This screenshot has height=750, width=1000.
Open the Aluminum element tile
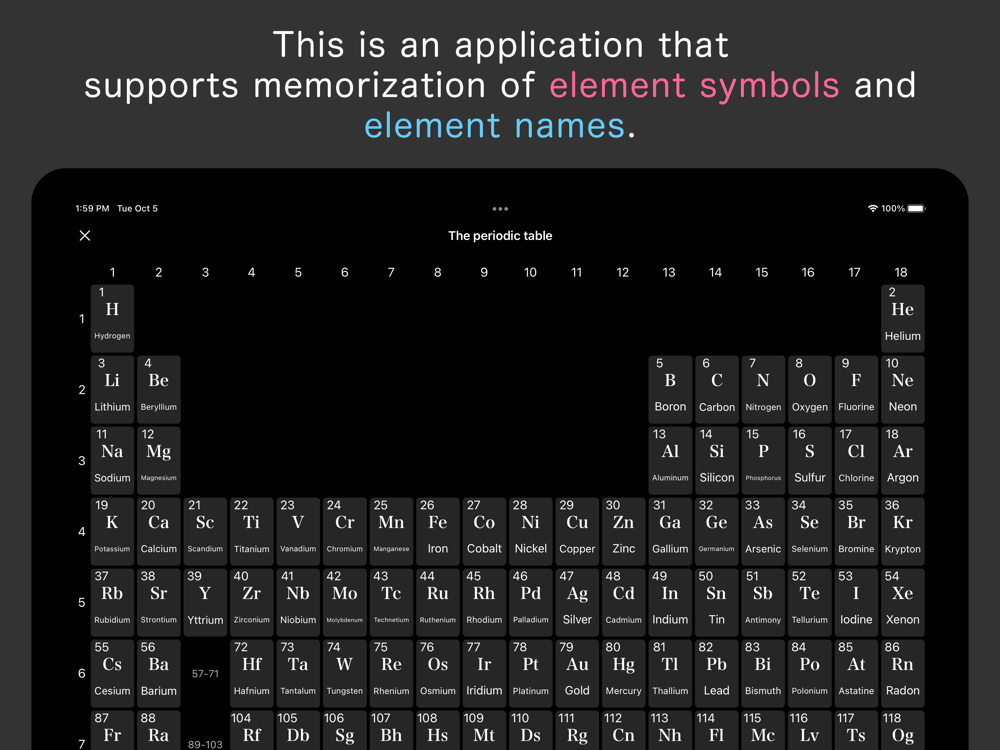[x=670, y=460]
